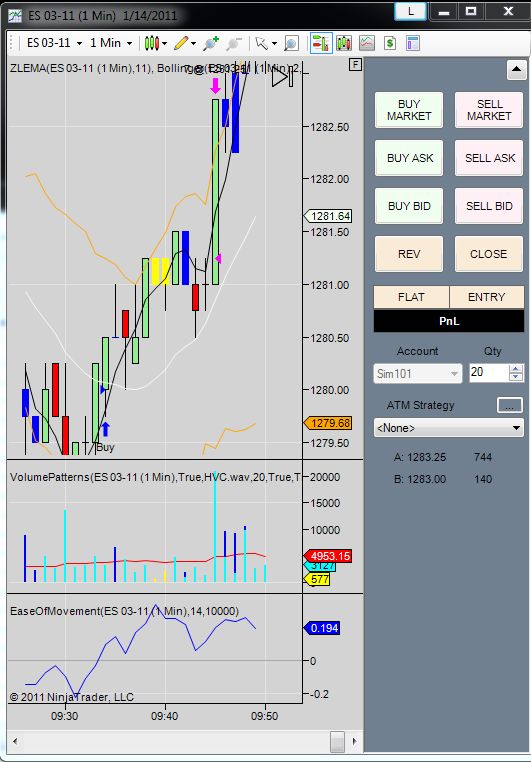Decrease Qty with the down stepper

click(x=516, y=378)
